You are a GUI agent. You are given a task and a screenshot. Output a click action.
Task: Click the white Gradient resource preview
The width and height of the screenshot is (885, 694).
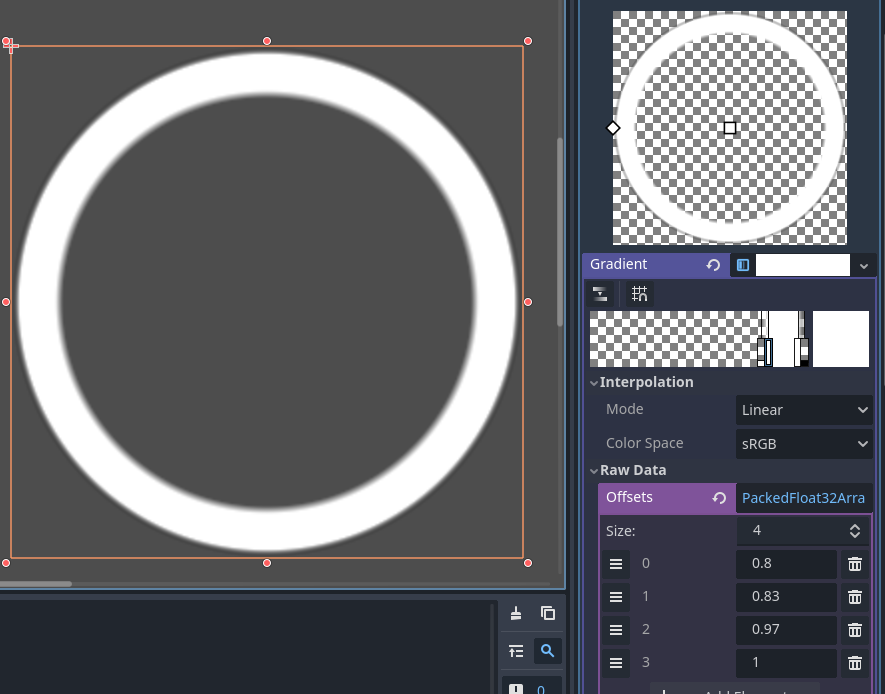[803, 265]
